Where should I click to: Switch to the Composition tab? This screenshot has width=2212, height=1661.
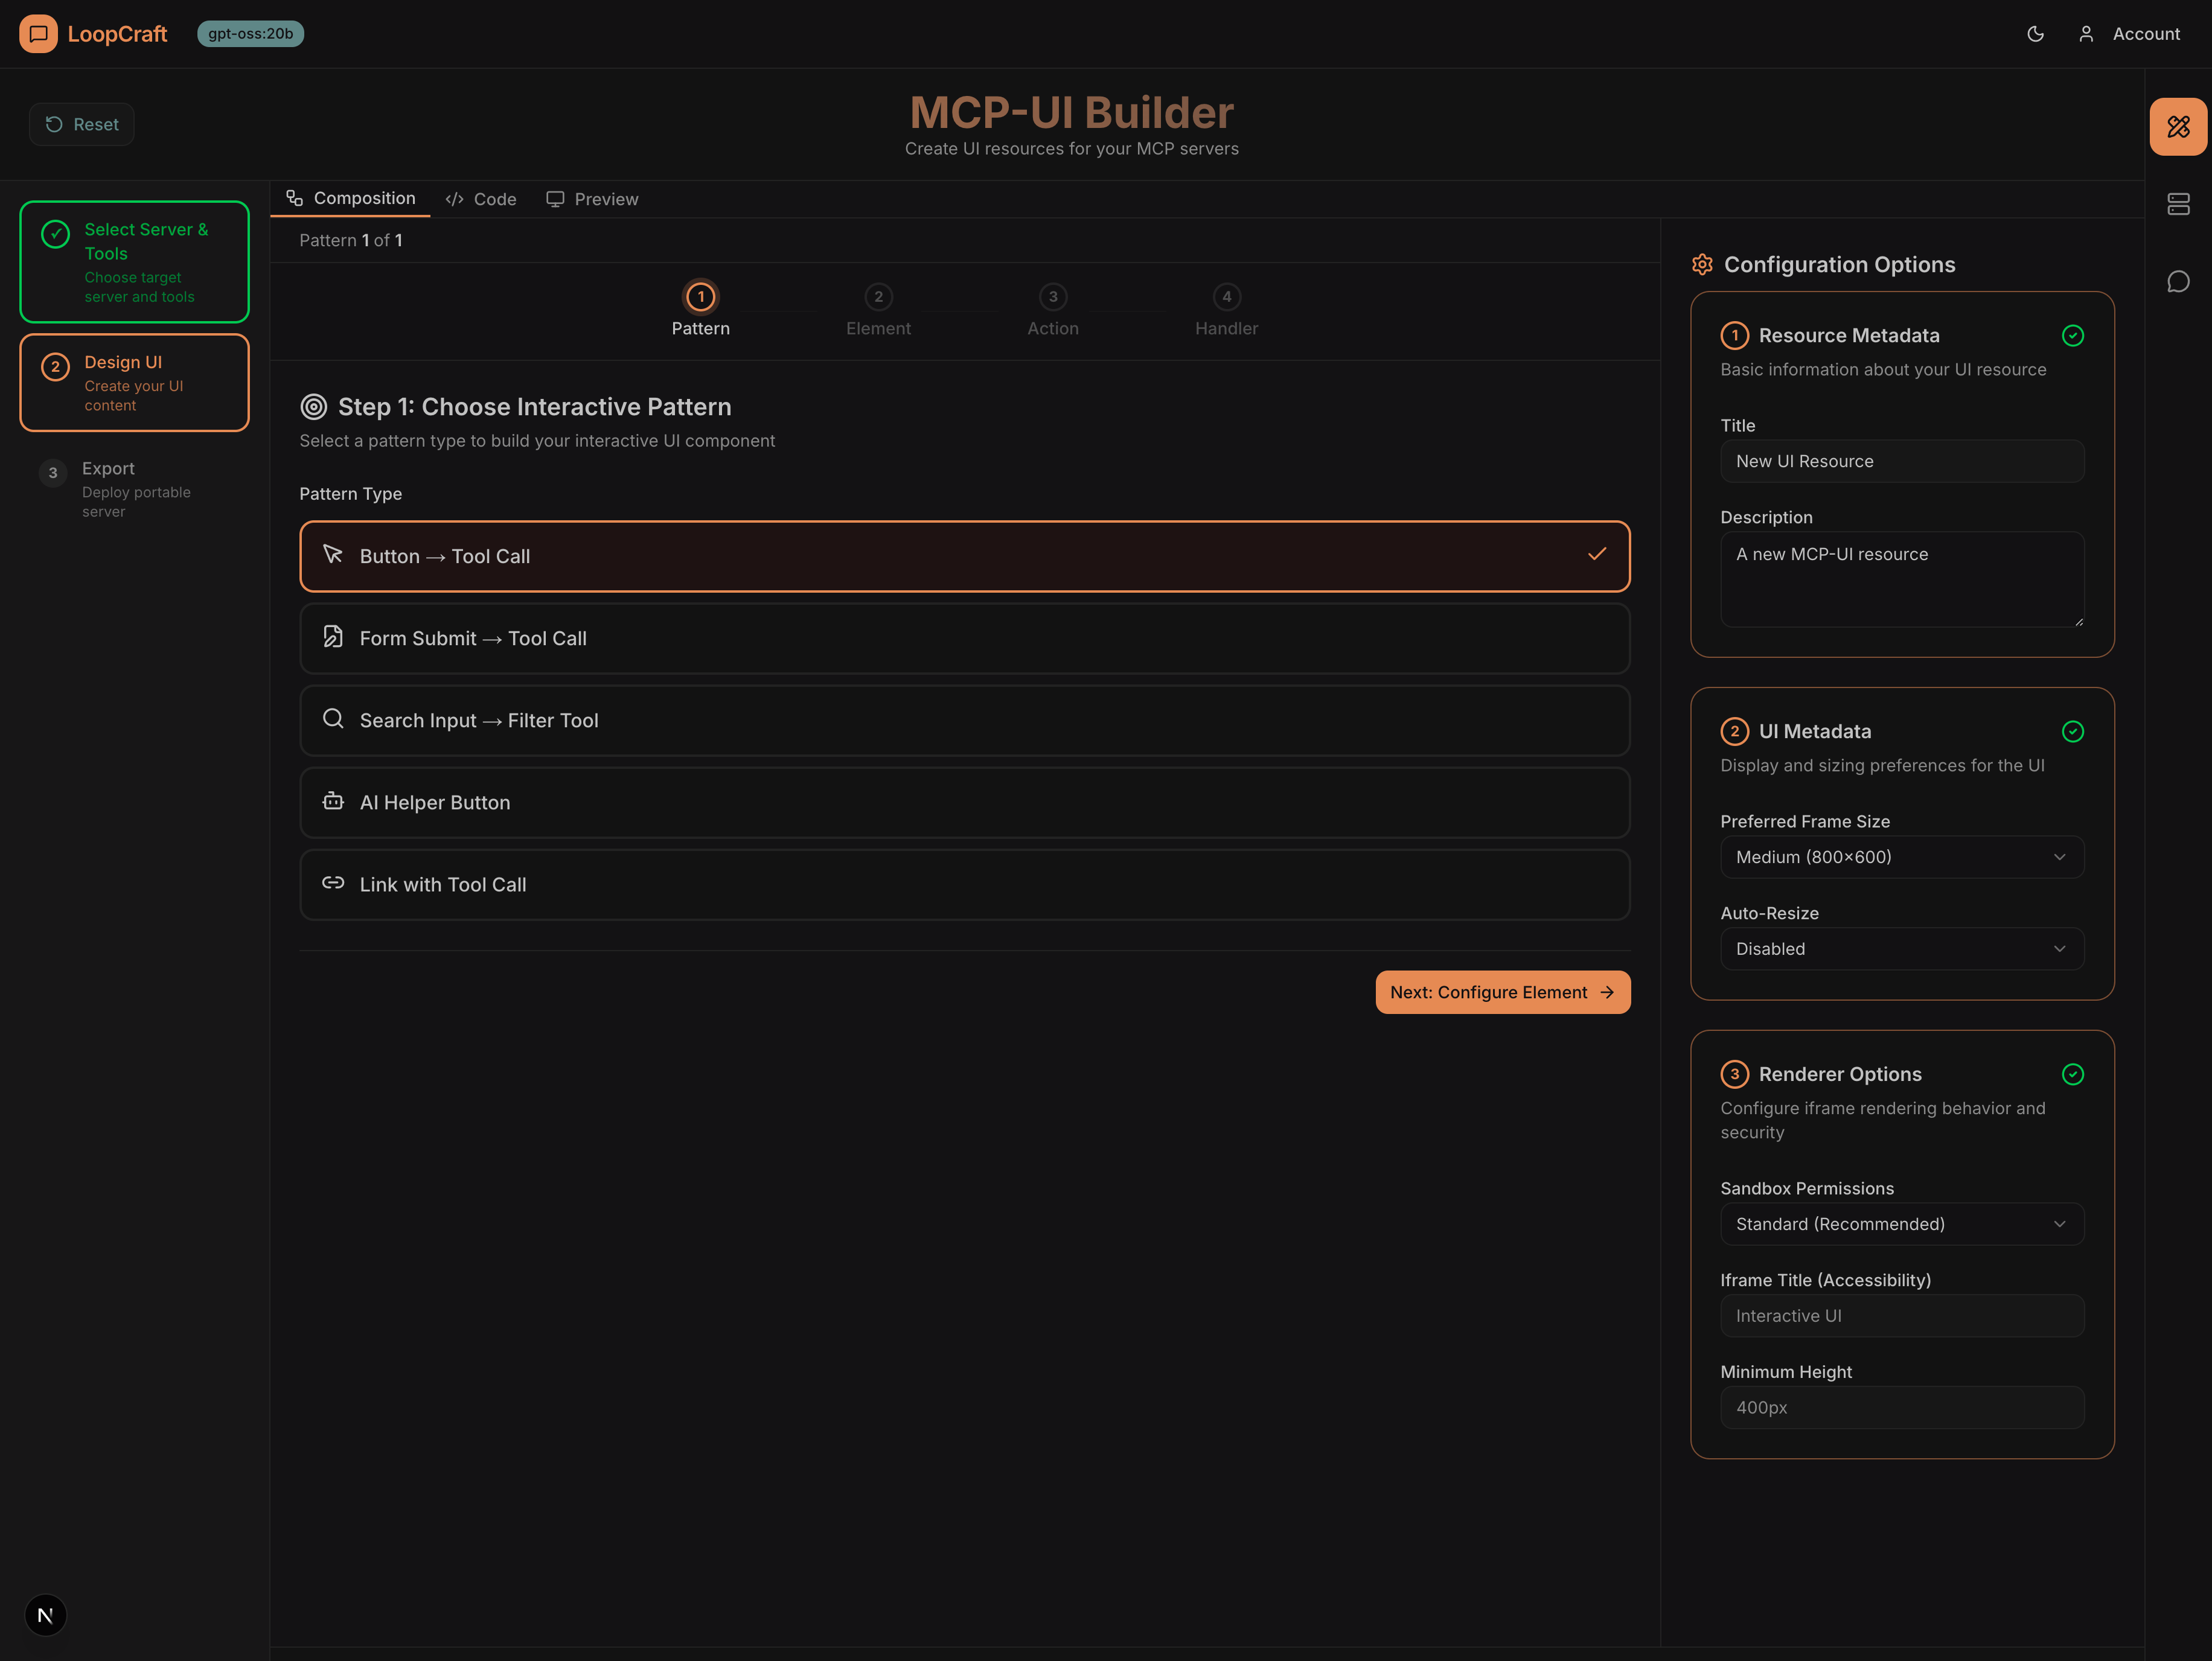click(350, 198)
